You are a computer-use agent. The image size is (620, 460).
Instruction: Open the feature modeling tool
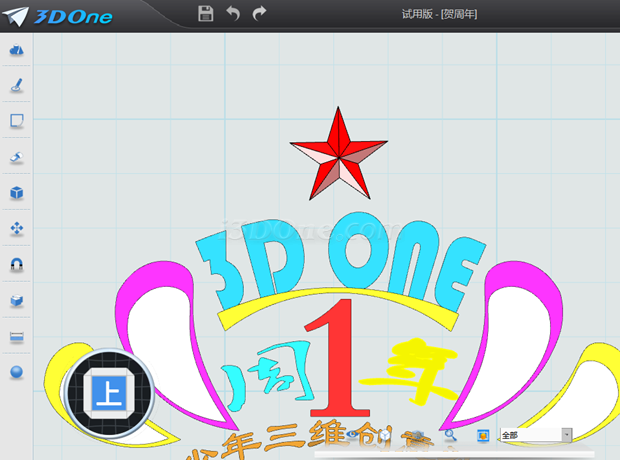[x=16, y=157]
